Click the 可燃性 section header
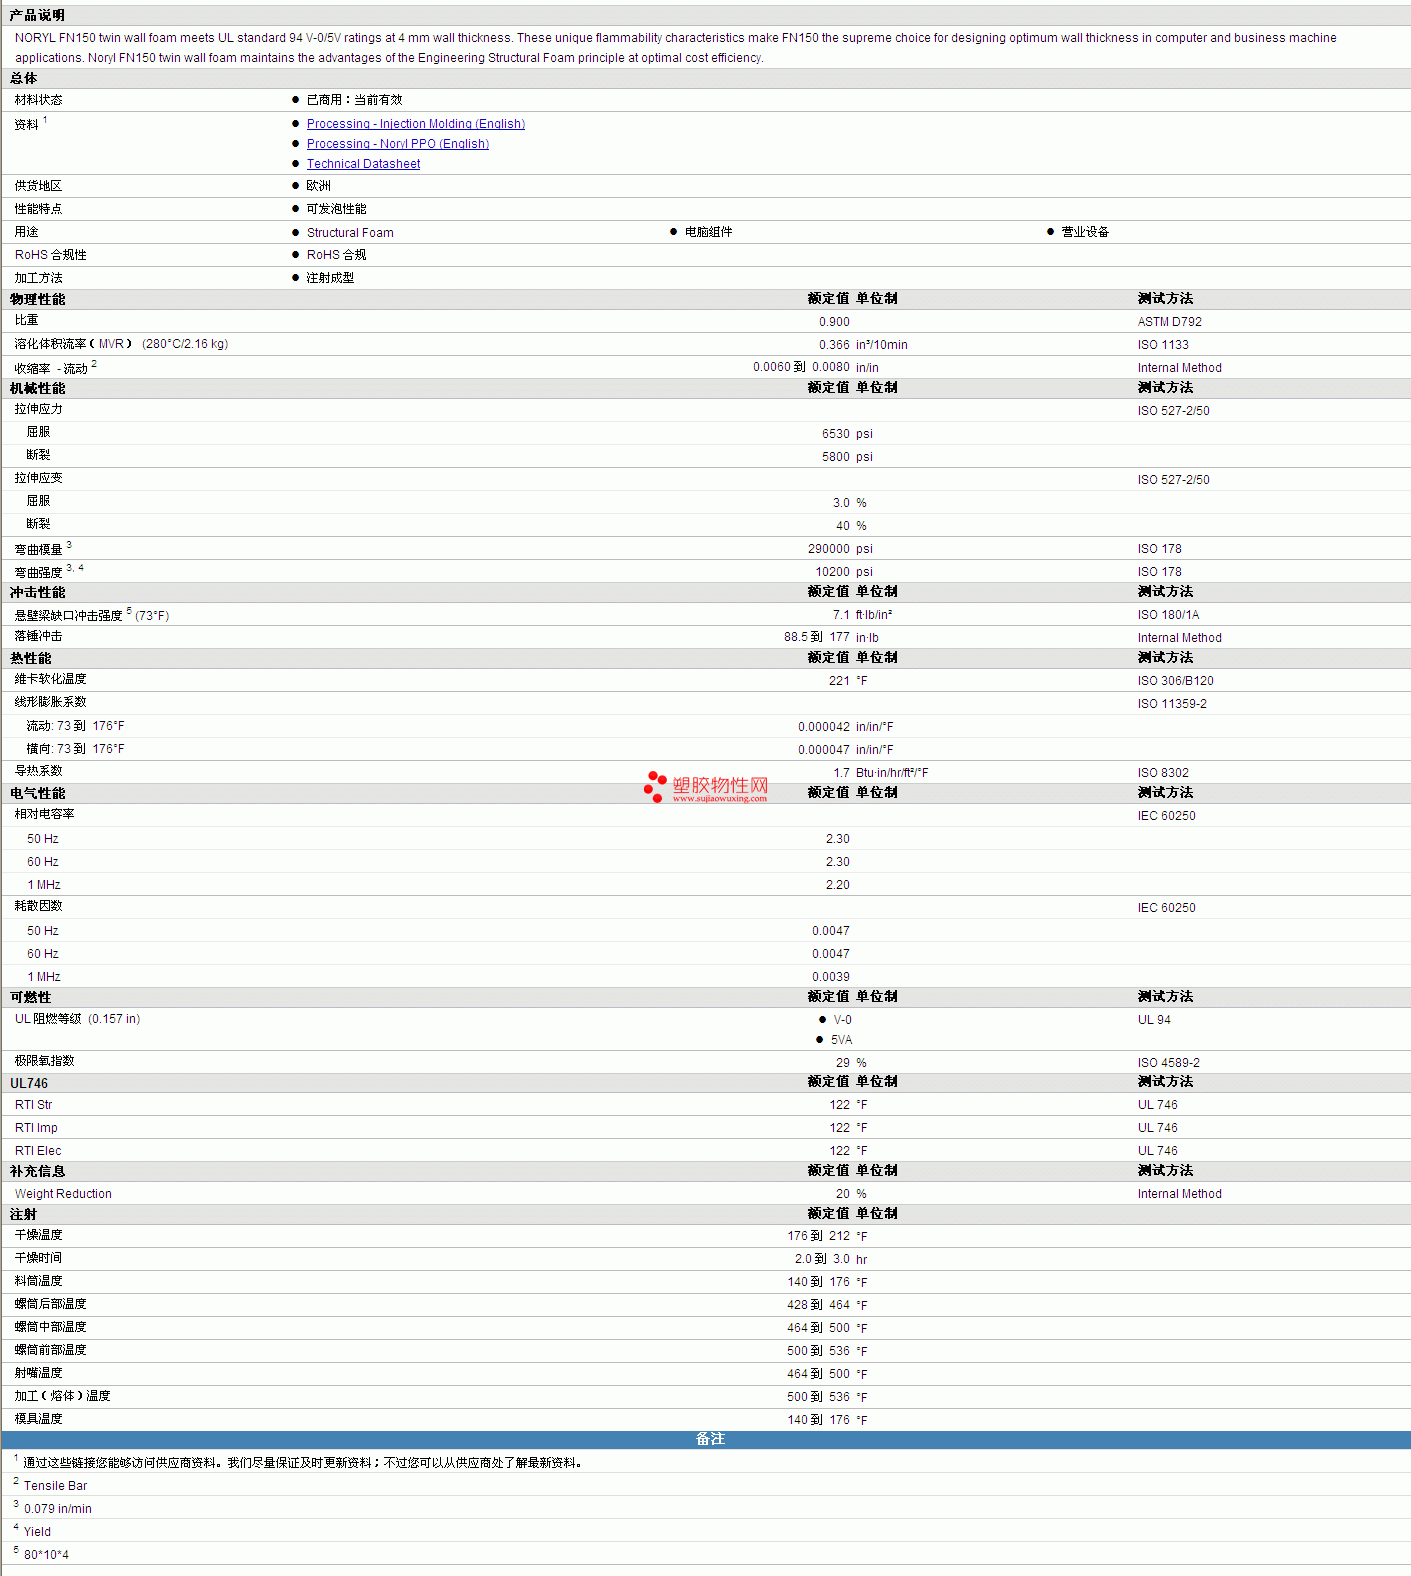This screenshot has height=1576, width=1411. point(31,997)
